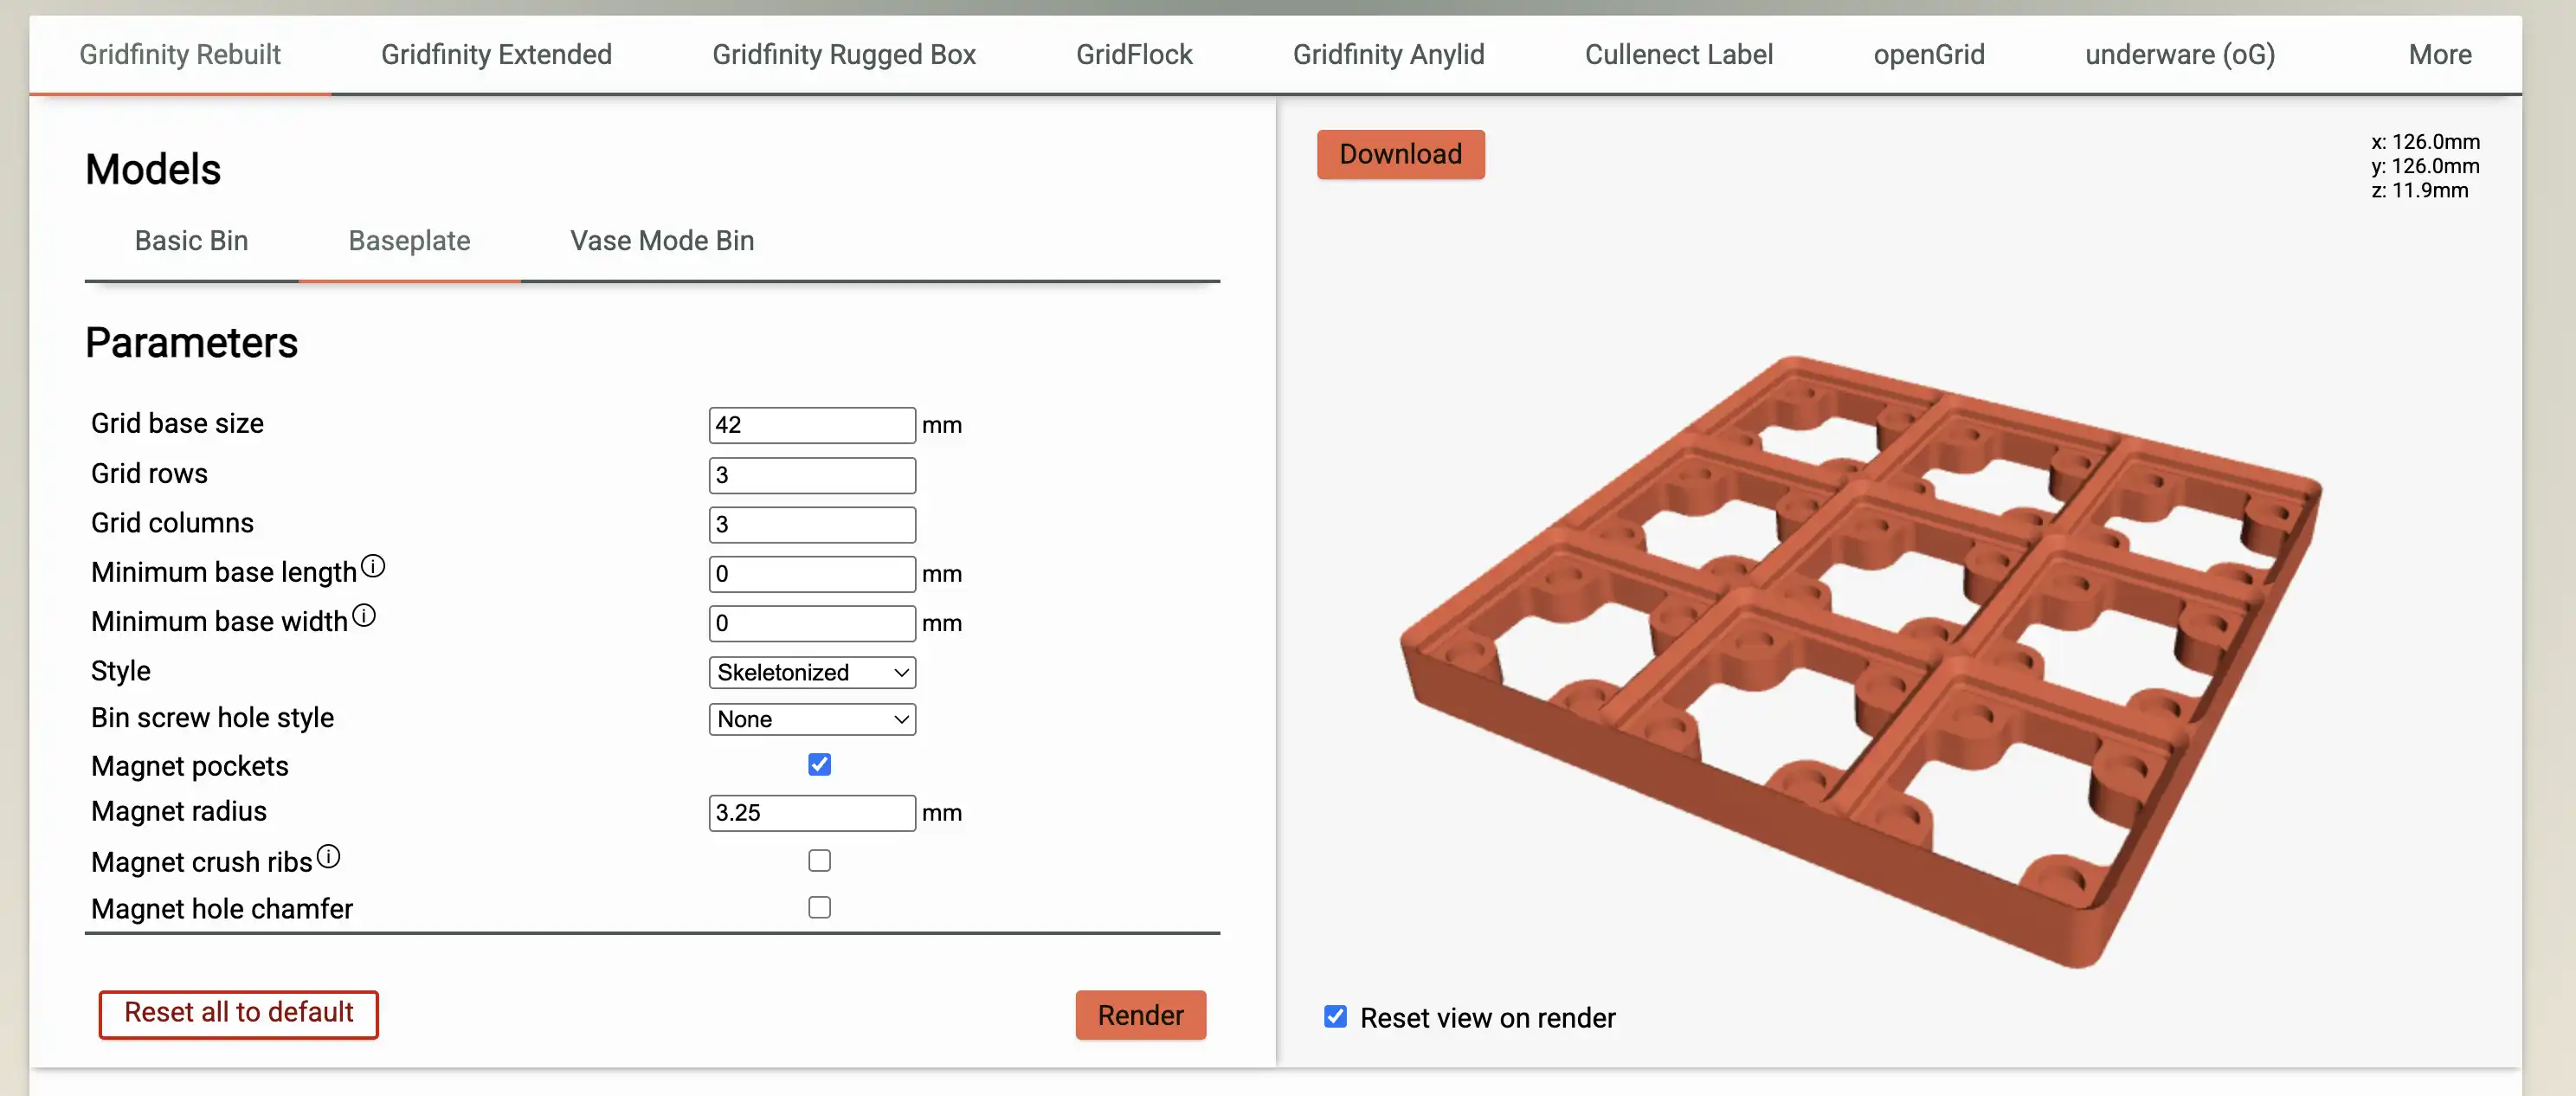Image resolution: width=2576 pixels, height=1096 pixels.
Task: Click Reset all to default
Action: (238, 1013)
